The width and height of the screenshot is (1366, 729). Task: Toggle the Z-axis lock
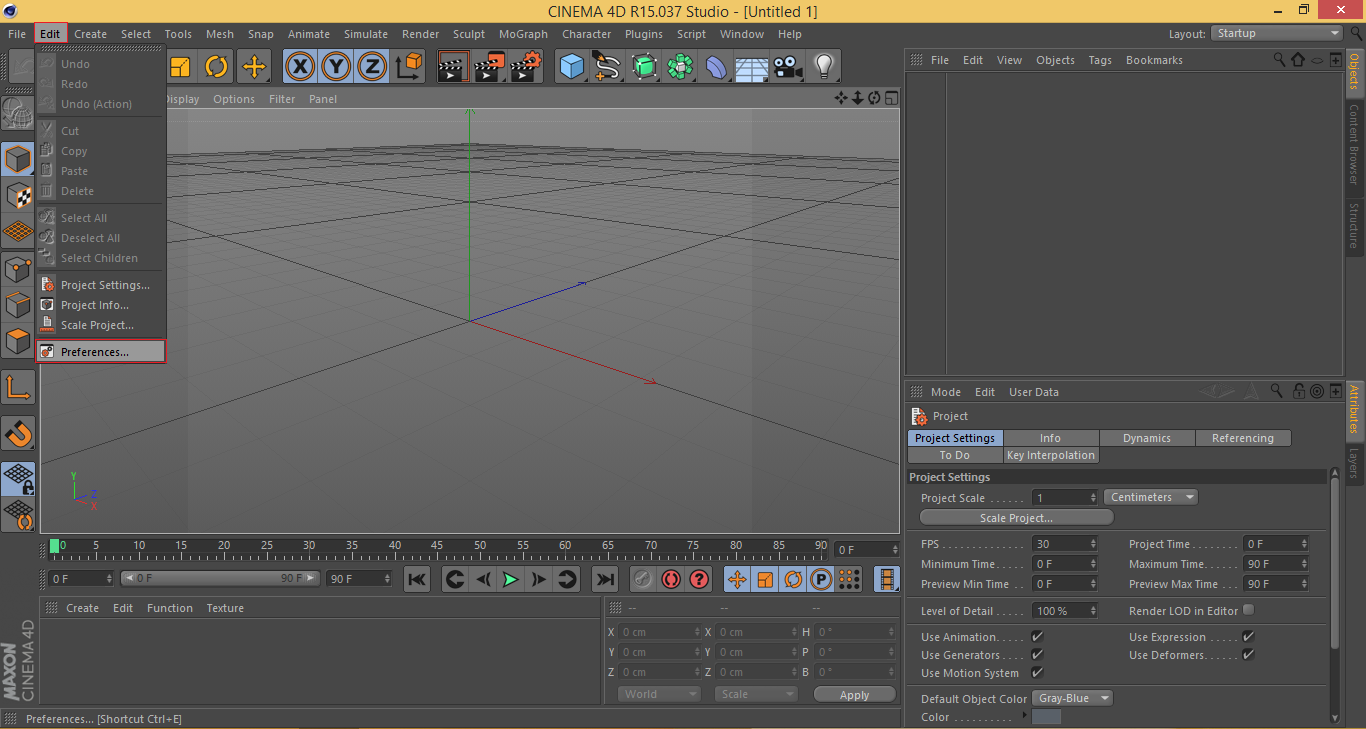click(x=372, y=67)
